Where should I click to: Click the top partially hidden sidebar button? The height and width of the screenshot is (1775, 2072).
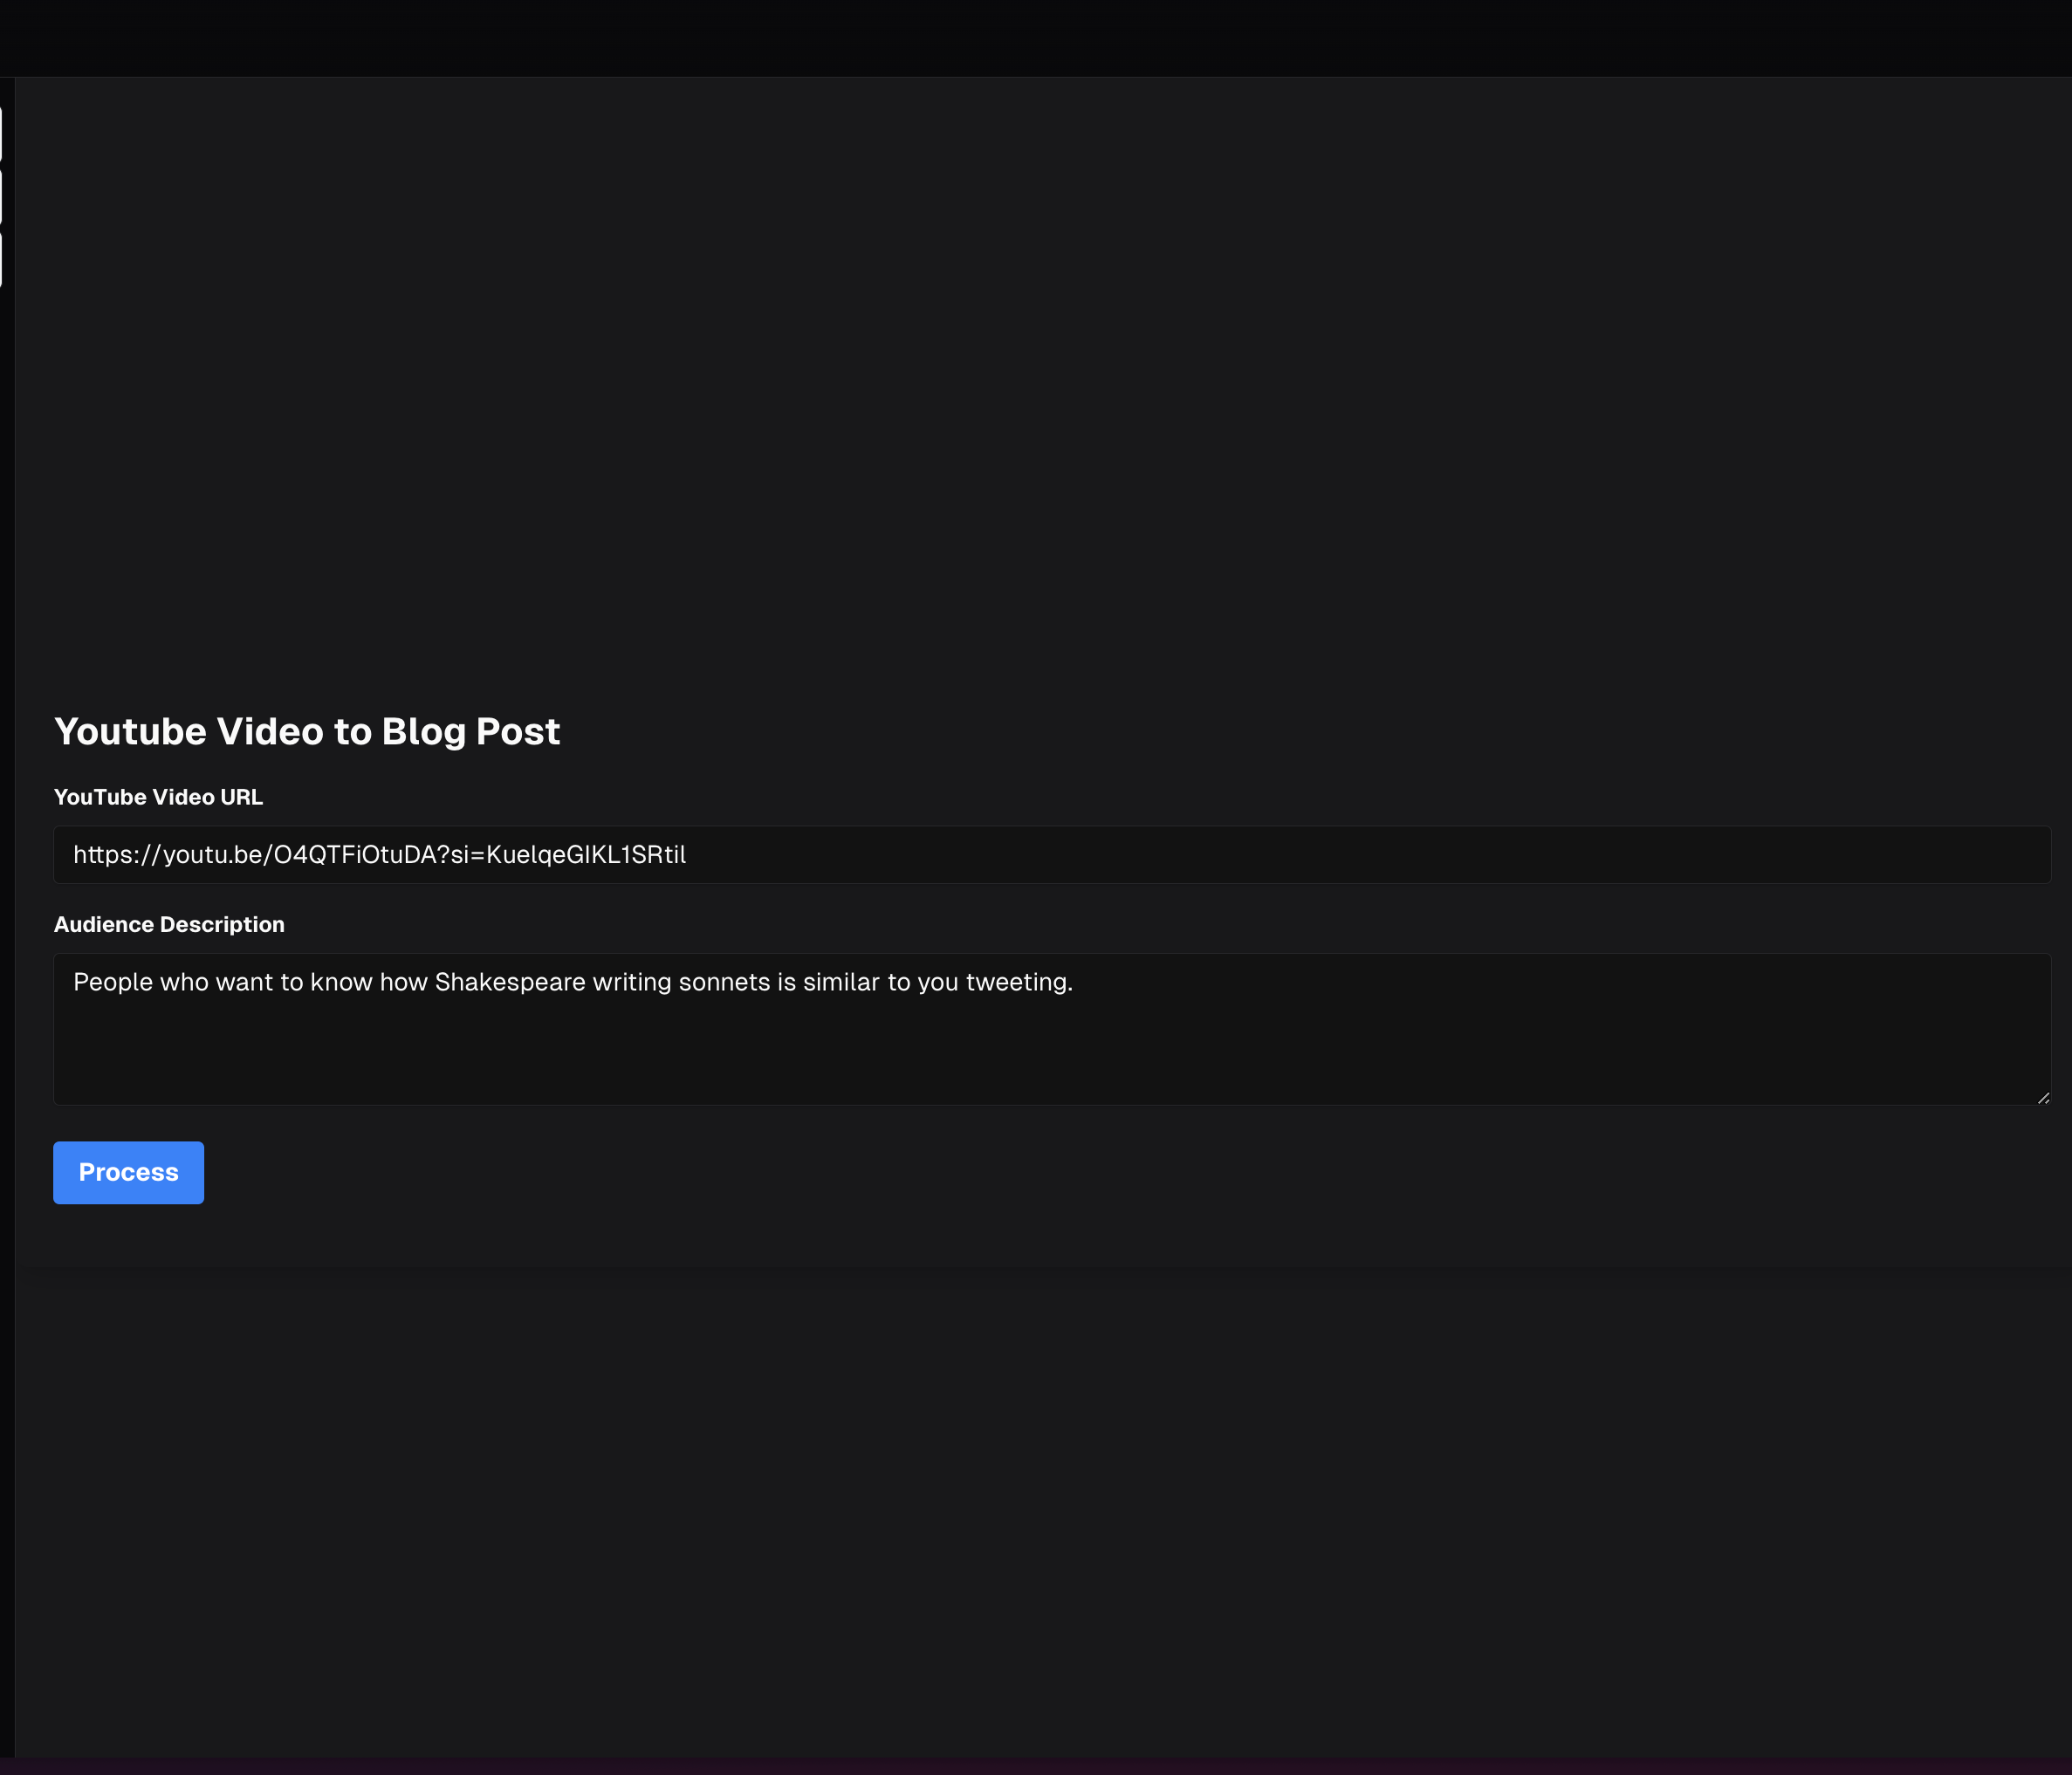1,133
